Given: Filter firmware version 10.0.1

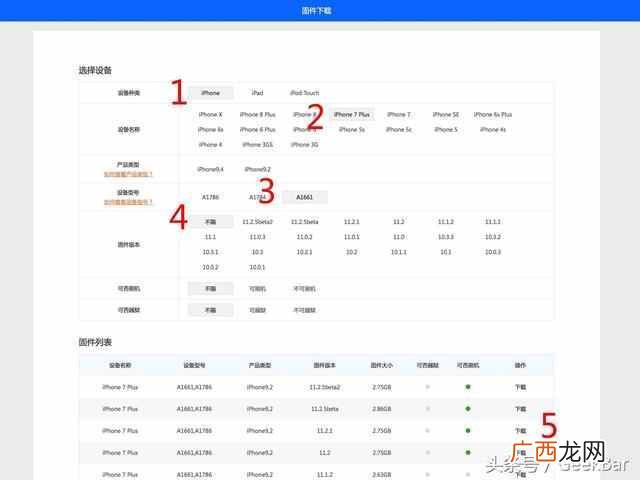Looking at the screenshot, I should pyautogui.click(x=258, y=267).
